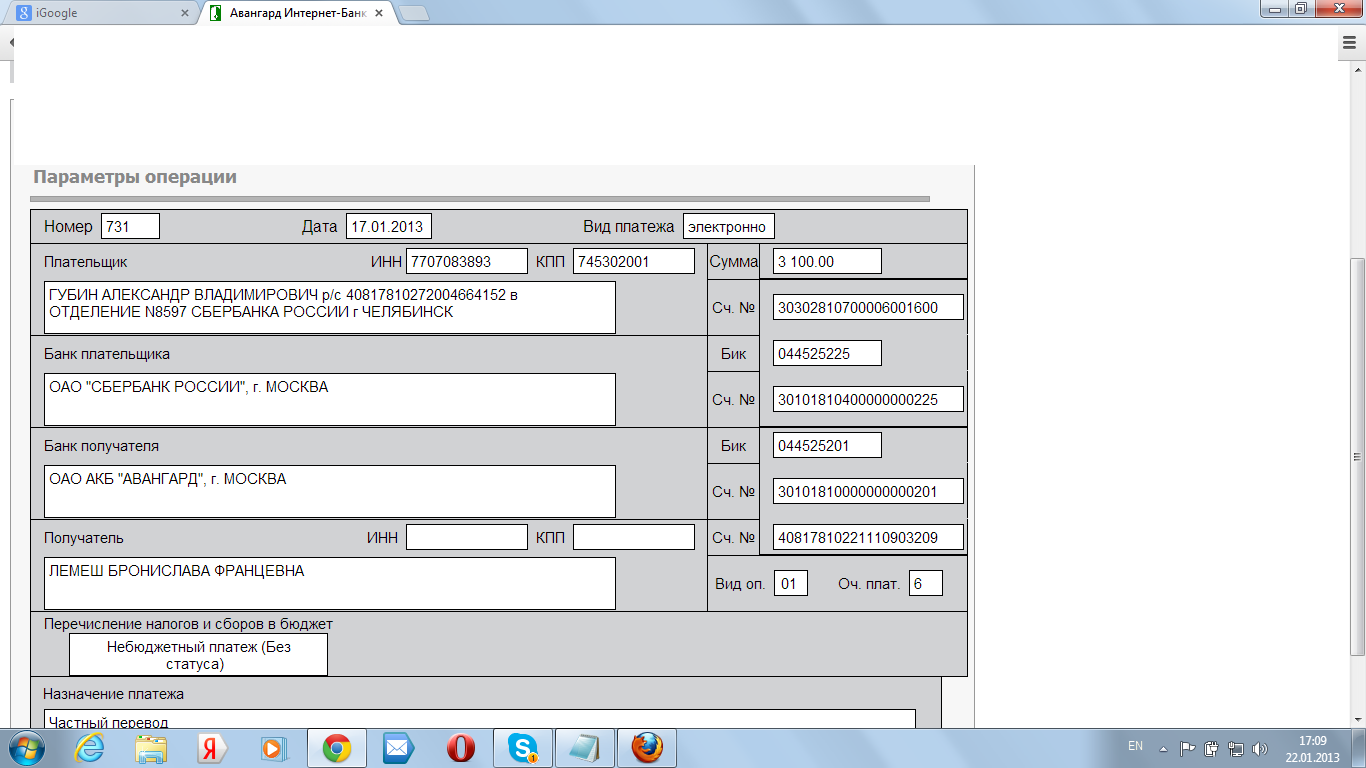Click the Параметры операции heading
This screenshot has width=1366, height=768.
(135, 177)
